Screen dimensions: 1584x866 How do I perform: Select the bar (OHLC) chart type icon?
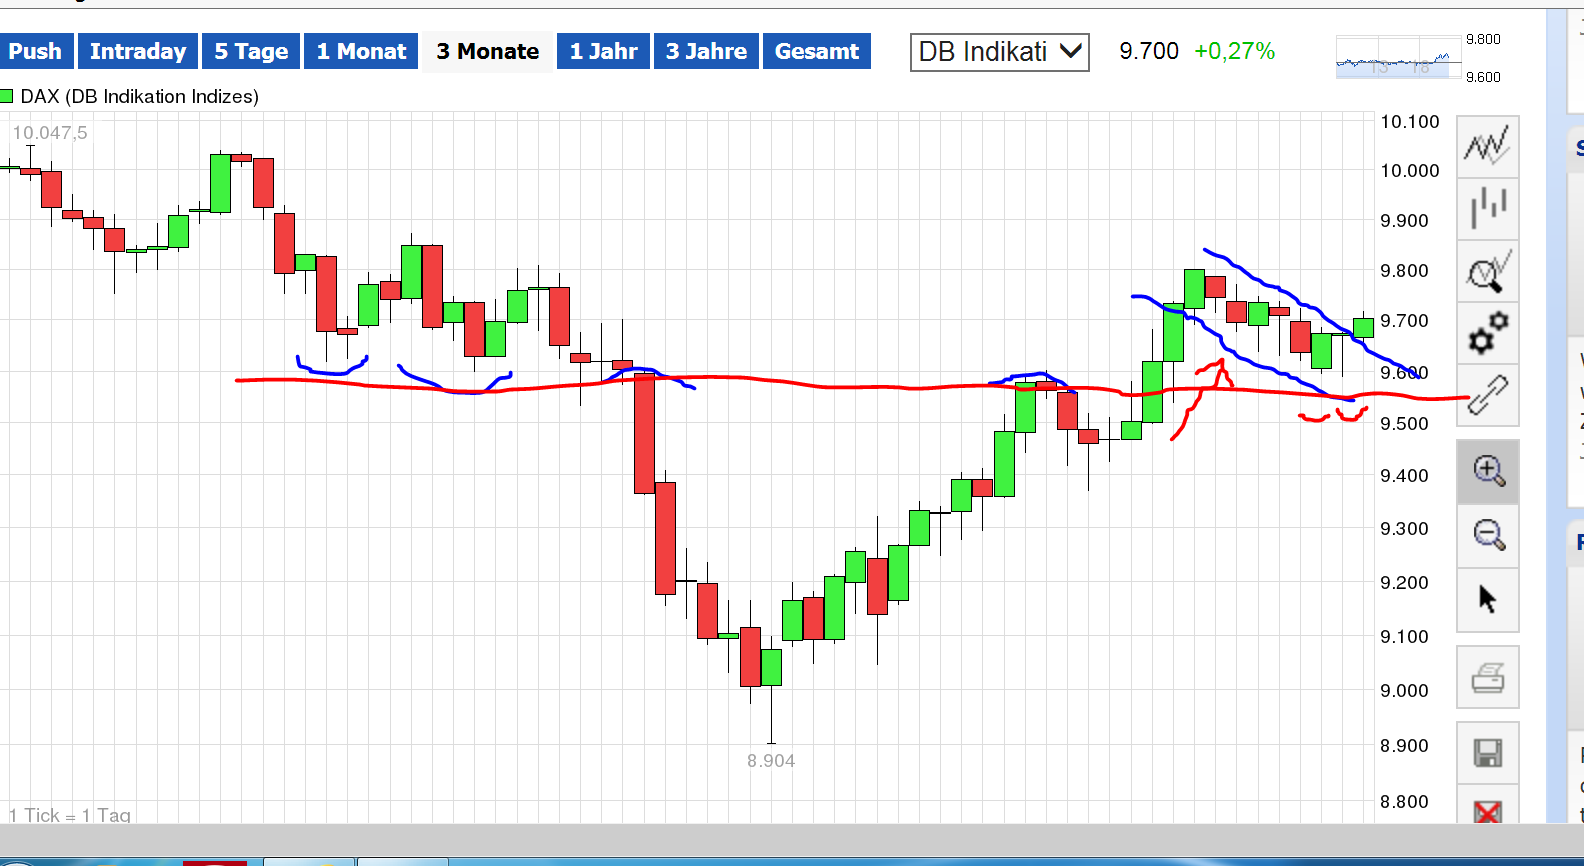tap(1487, 208)
